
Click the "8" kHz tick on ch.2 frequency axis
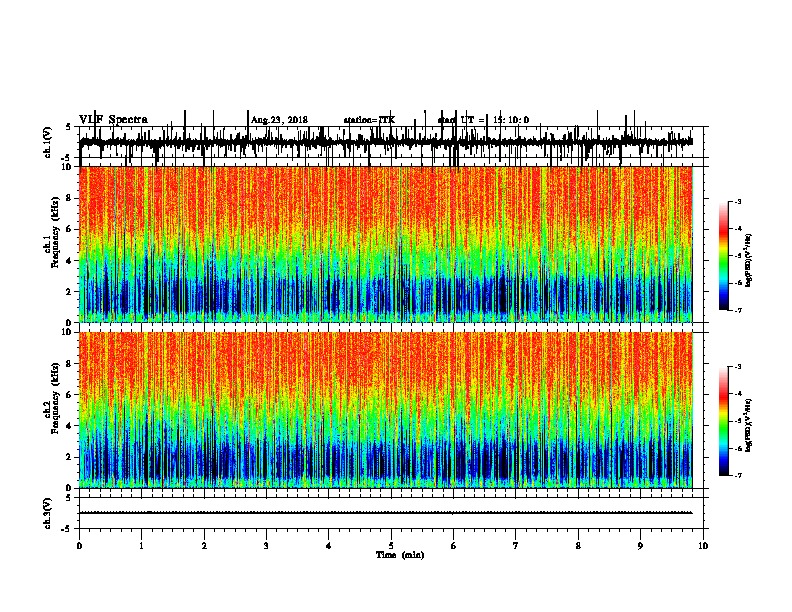coord(69,364)
